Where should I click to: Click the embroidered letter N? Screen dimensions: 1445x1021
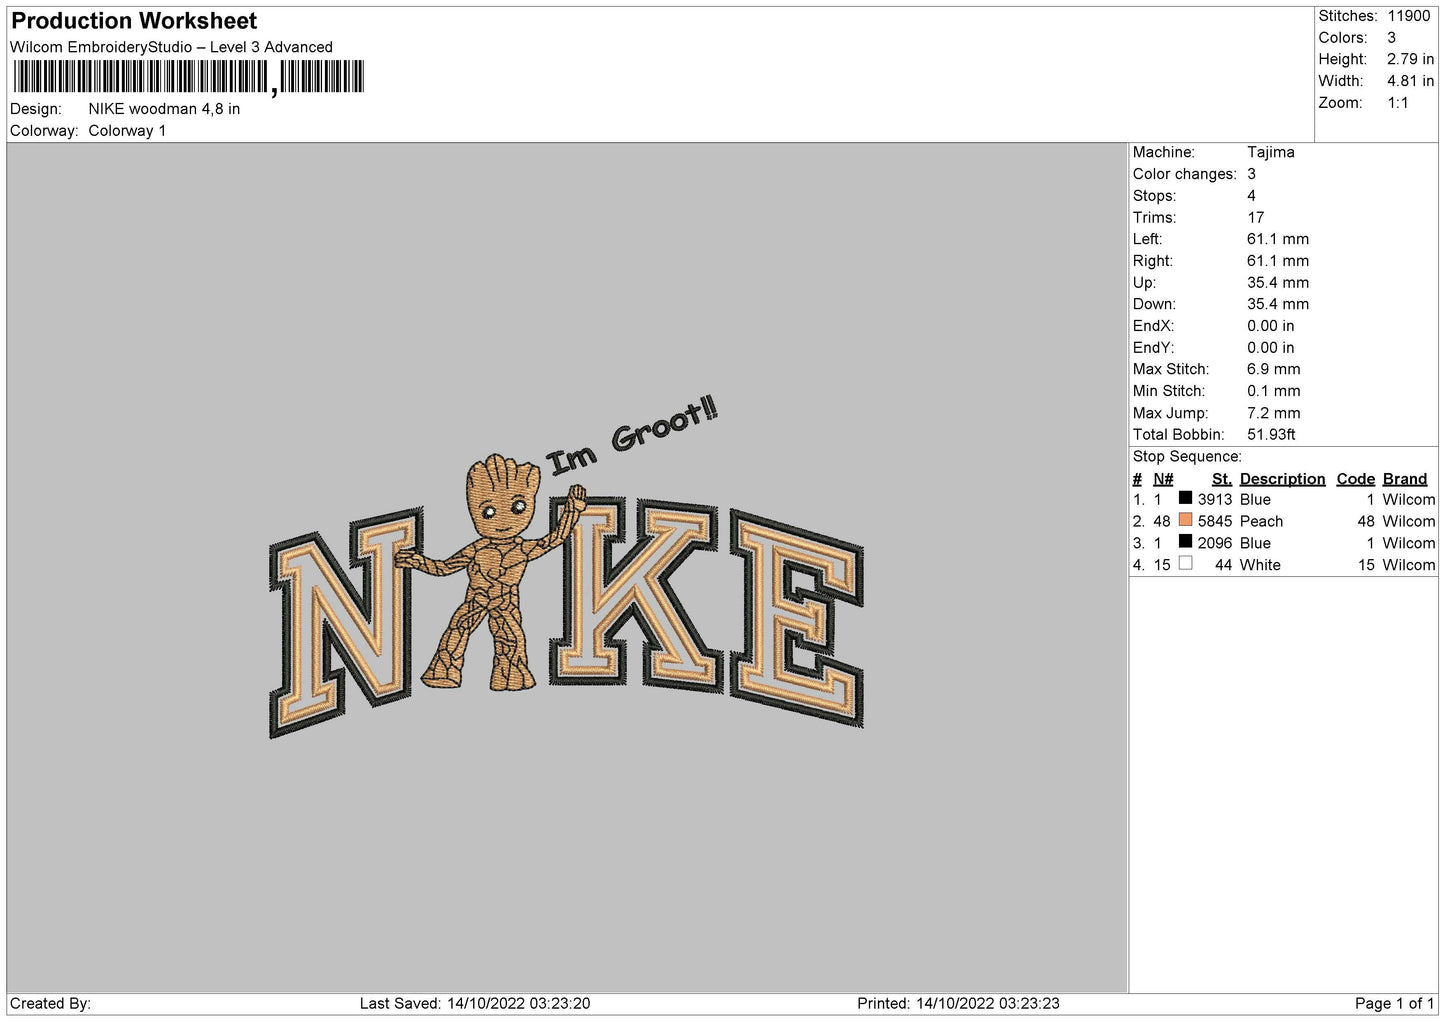(345, 623)
